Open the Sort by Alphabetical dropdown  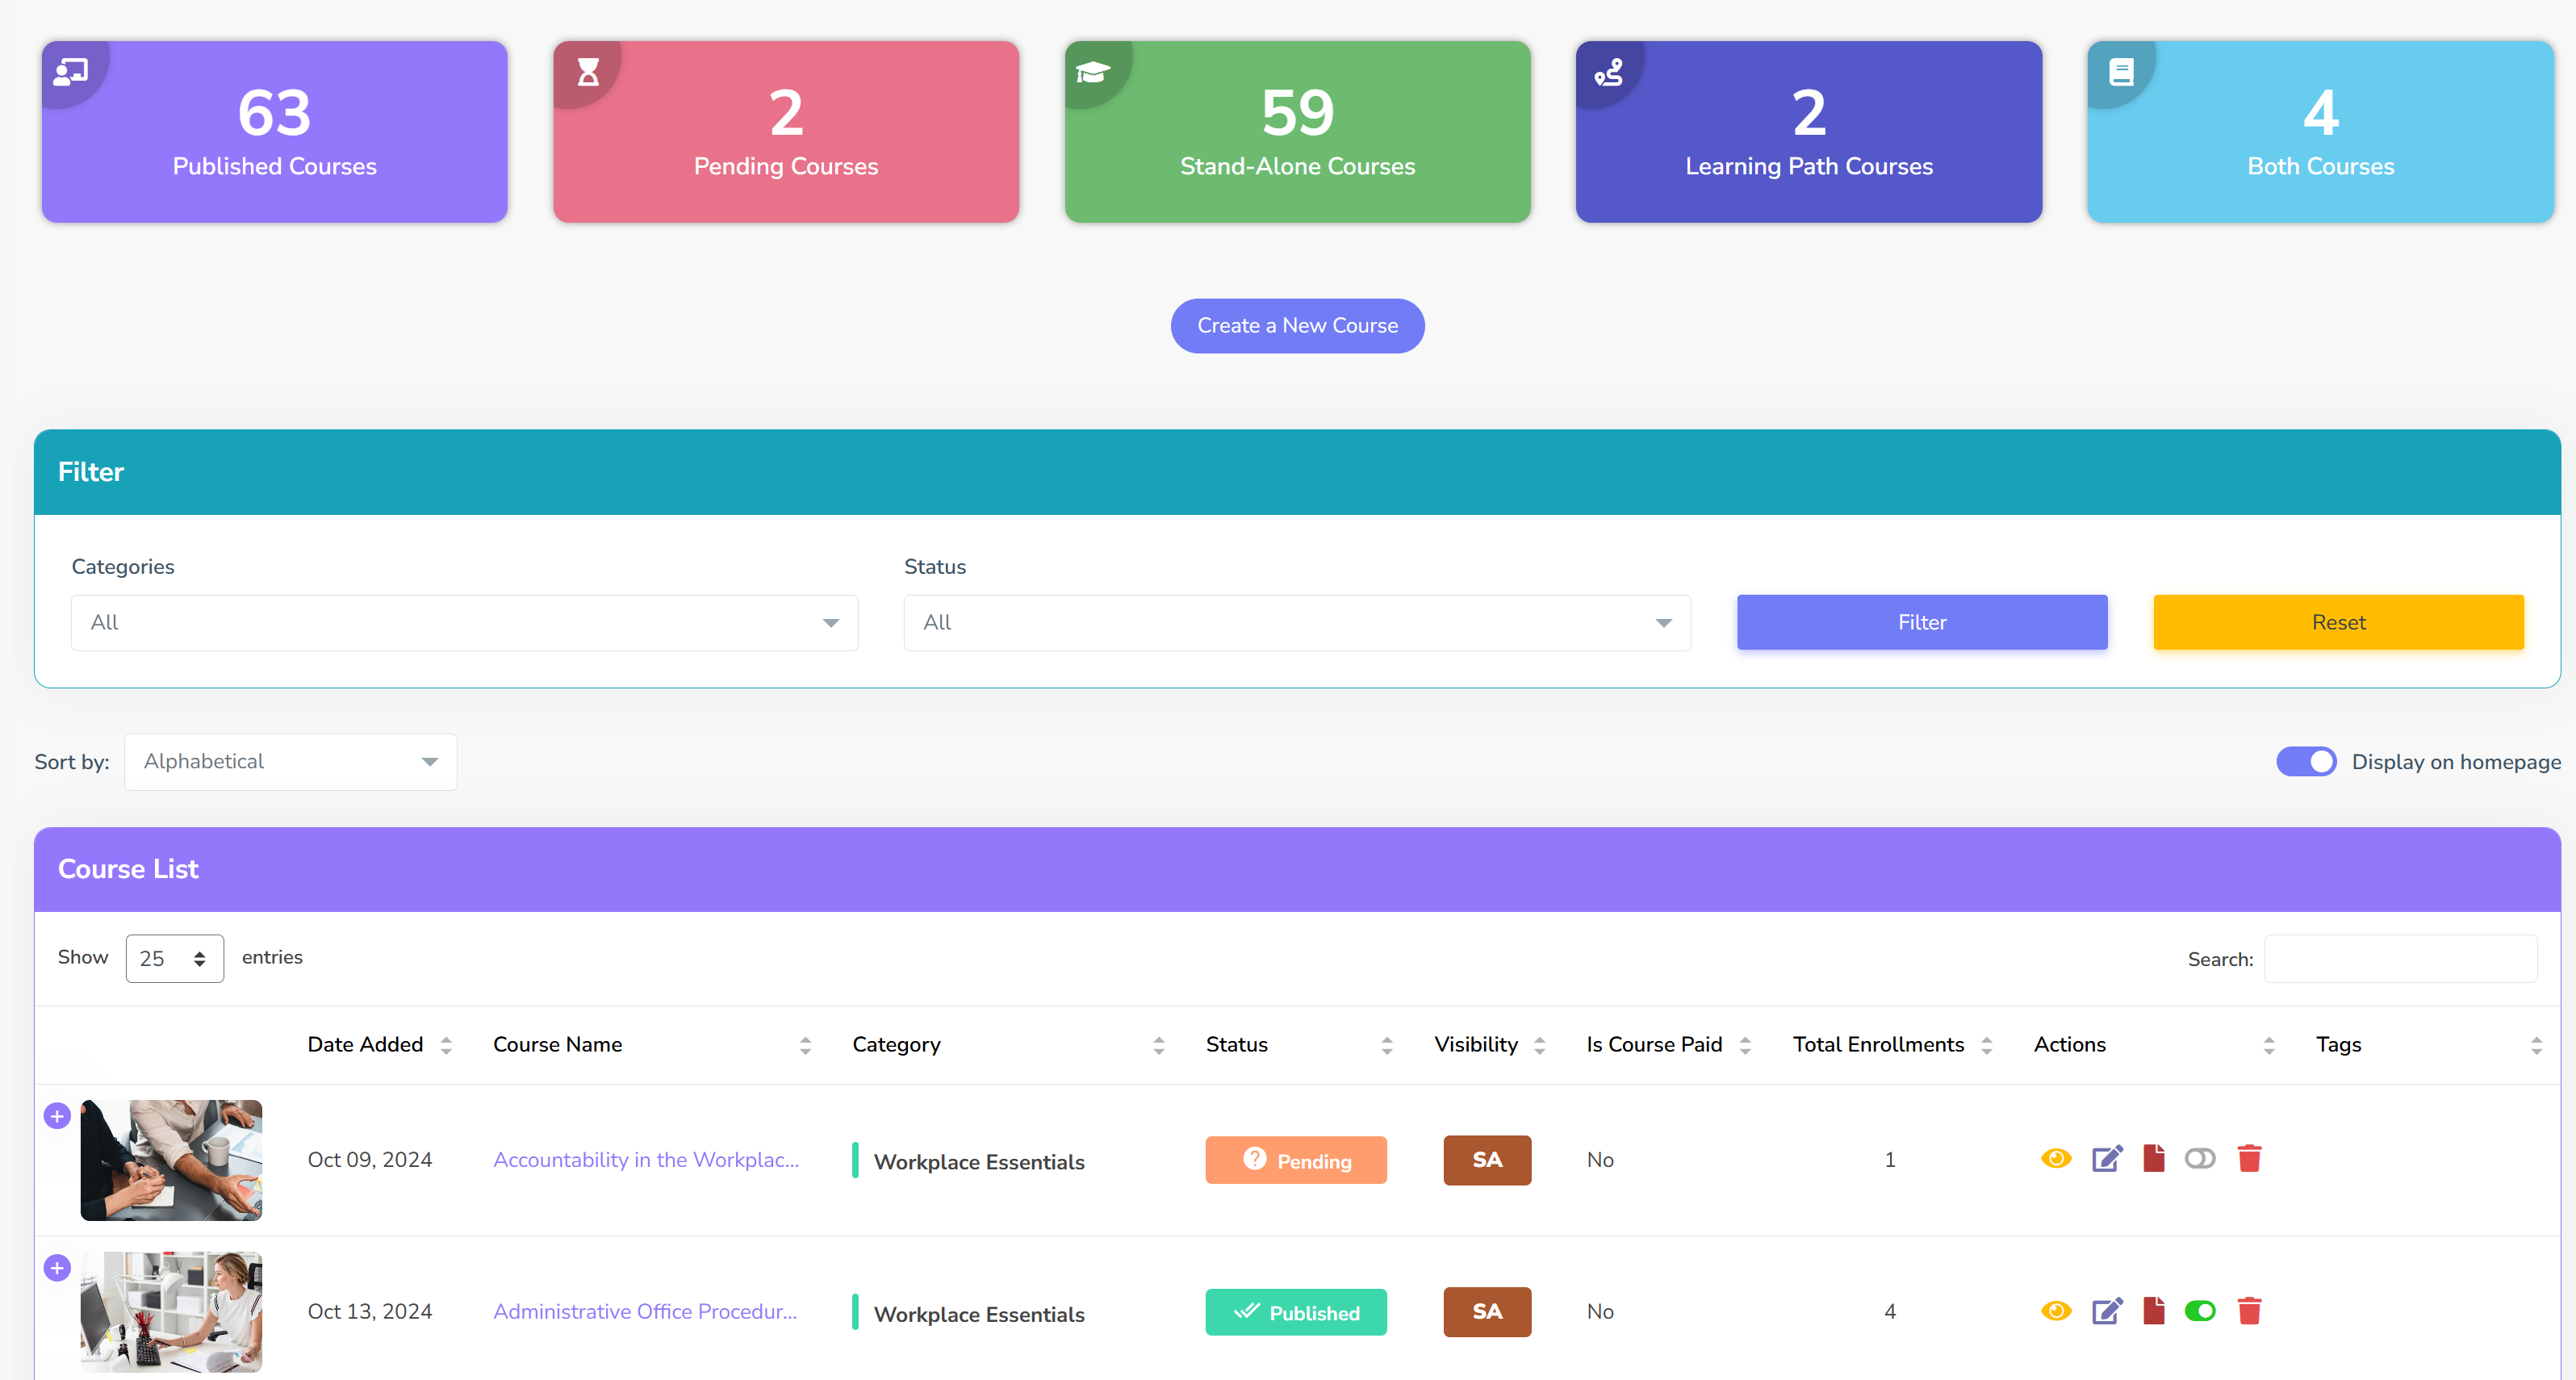click(290, 762)
